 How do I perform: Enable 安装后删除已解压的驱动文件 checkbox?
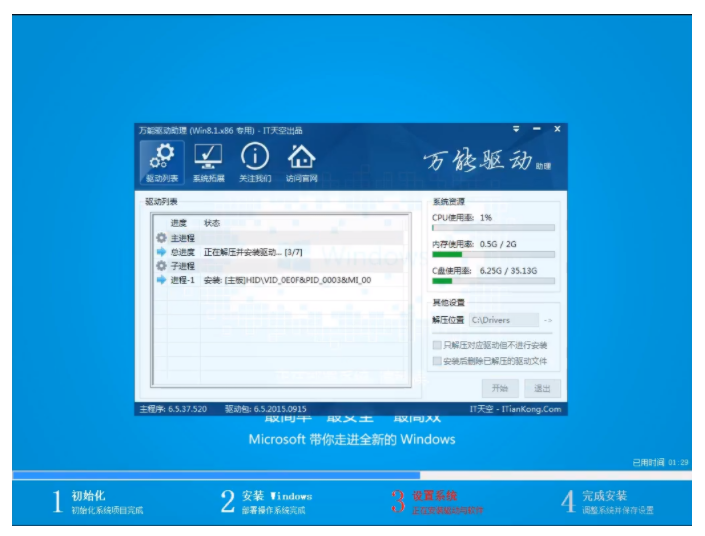click(x=437, y=361)
